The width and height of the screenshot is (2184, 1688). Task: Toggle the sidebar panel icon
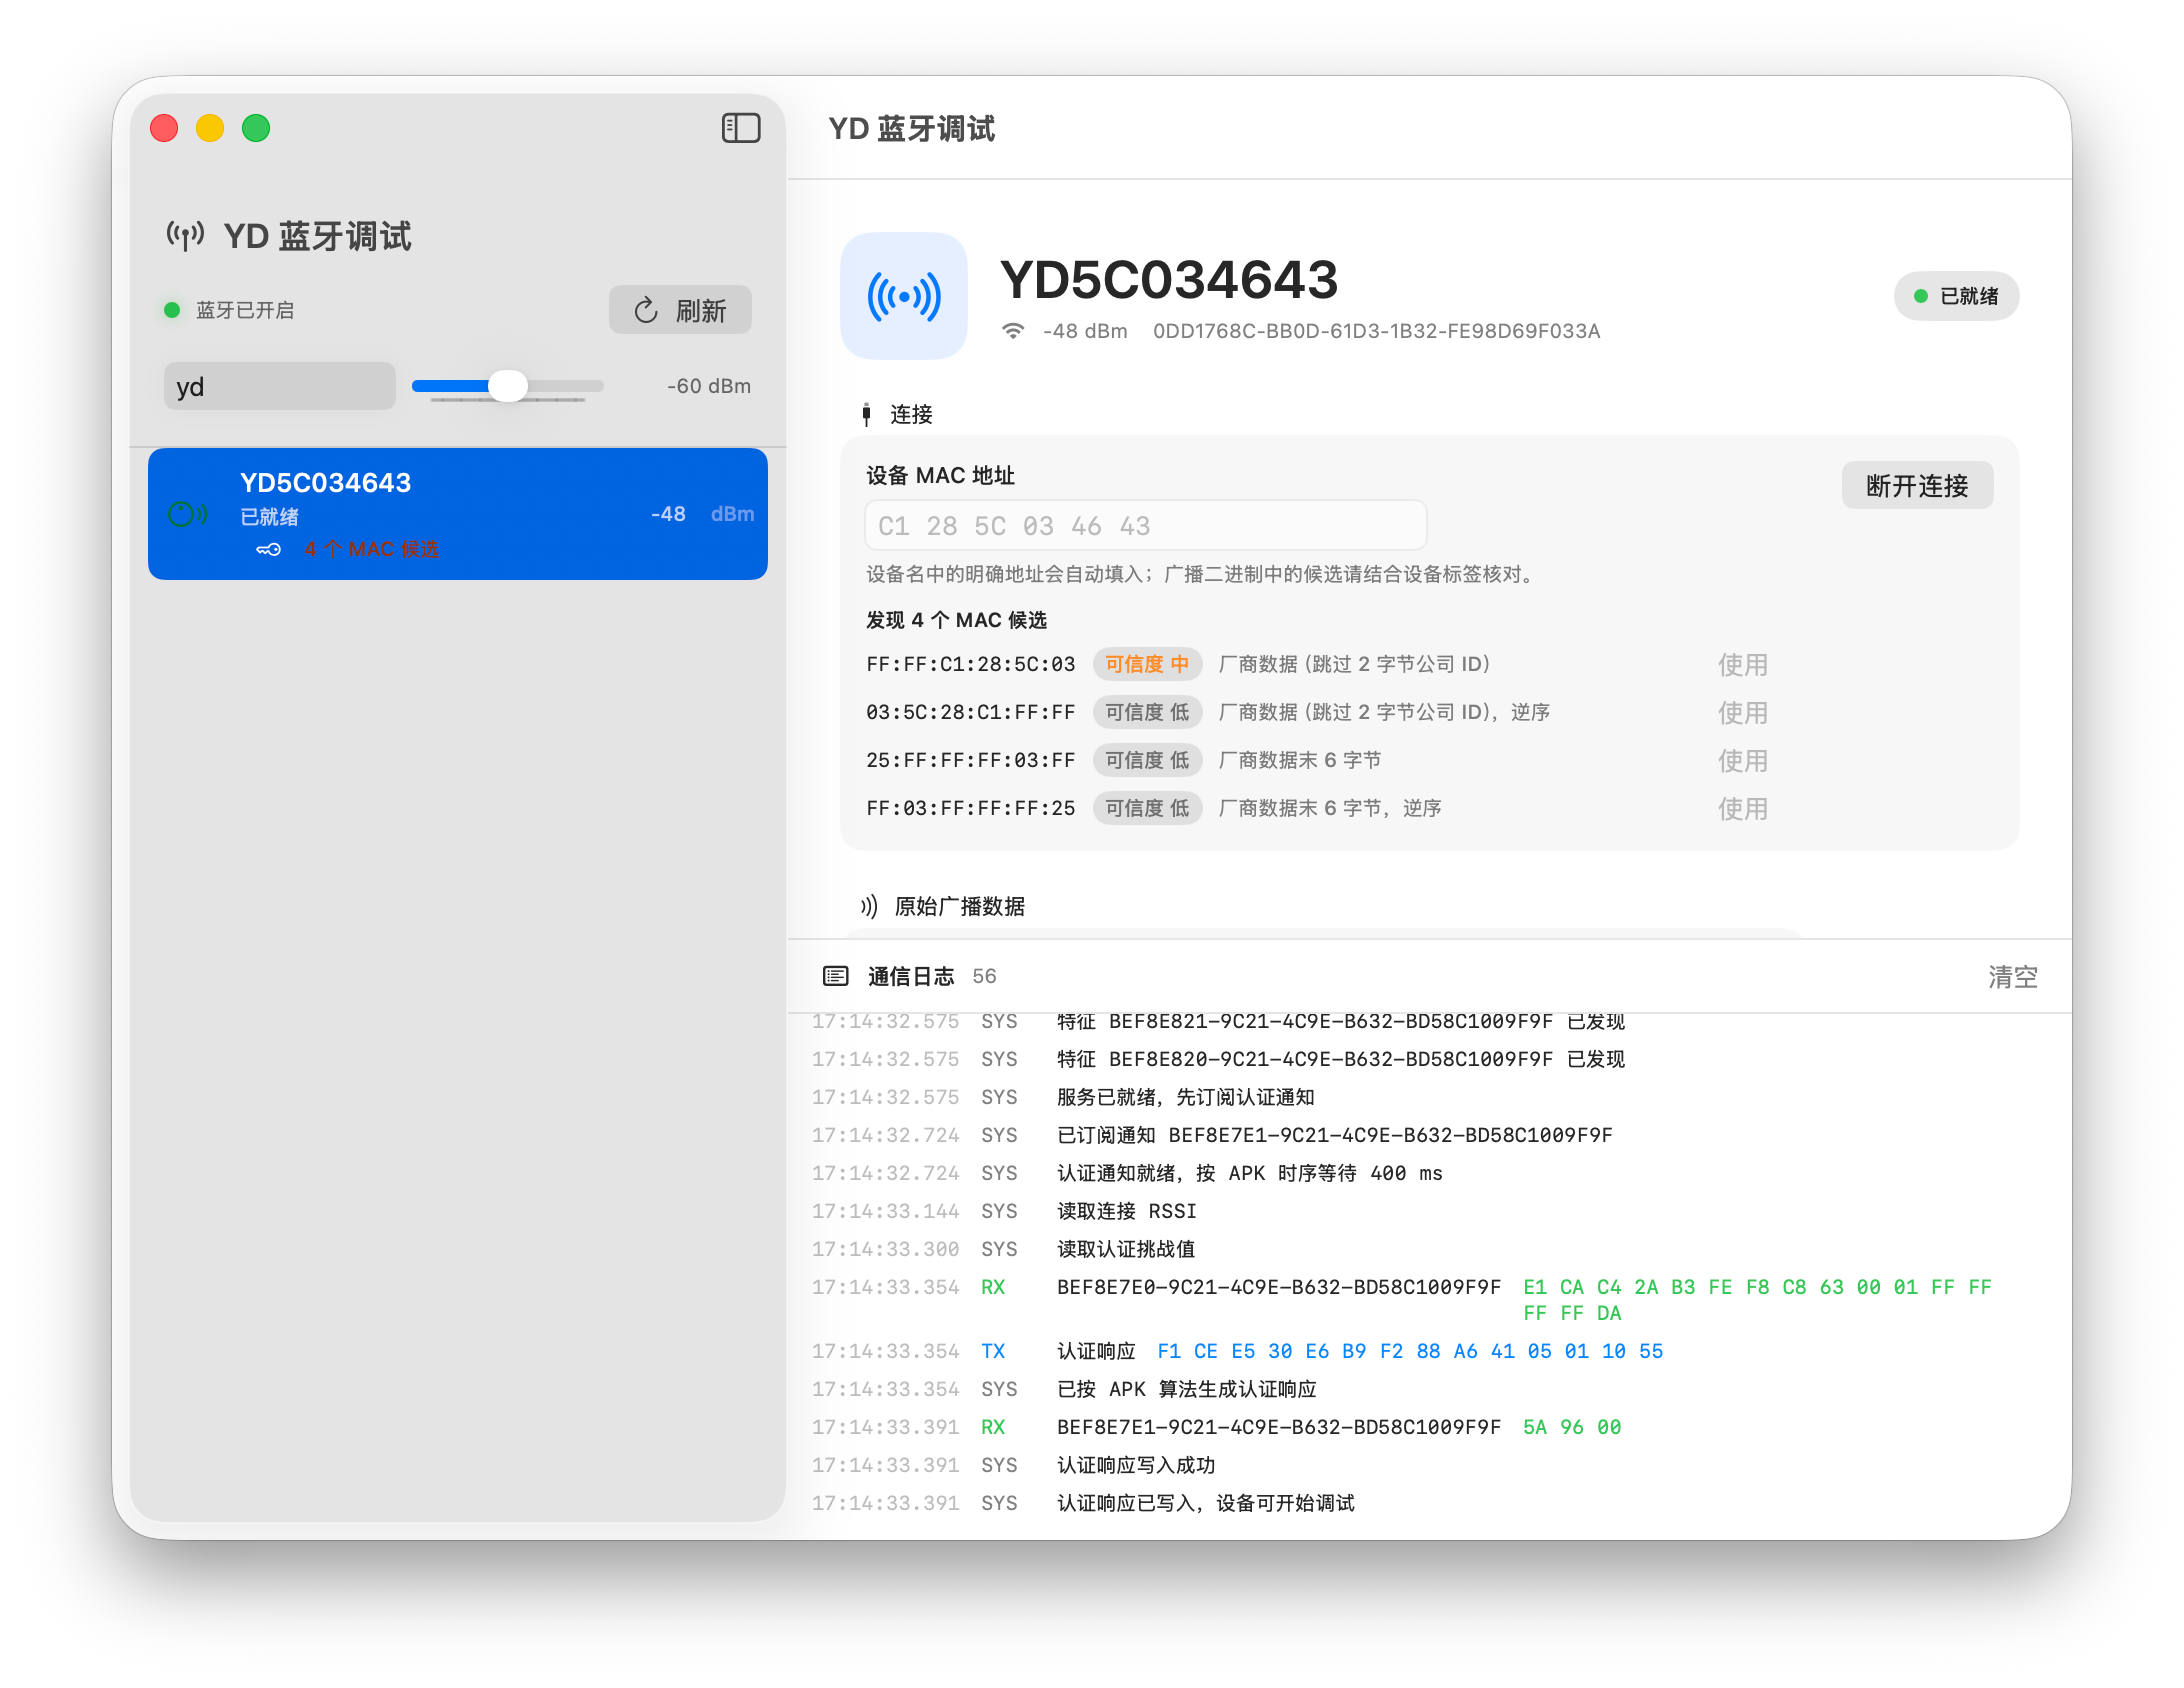(741, 128)
